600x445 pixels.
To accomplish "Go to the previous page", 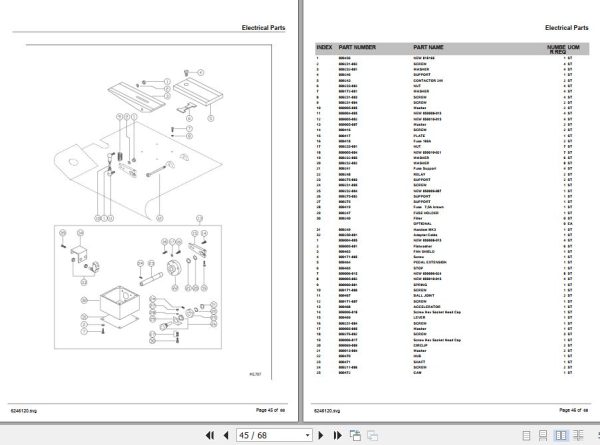I will (226, 435).
